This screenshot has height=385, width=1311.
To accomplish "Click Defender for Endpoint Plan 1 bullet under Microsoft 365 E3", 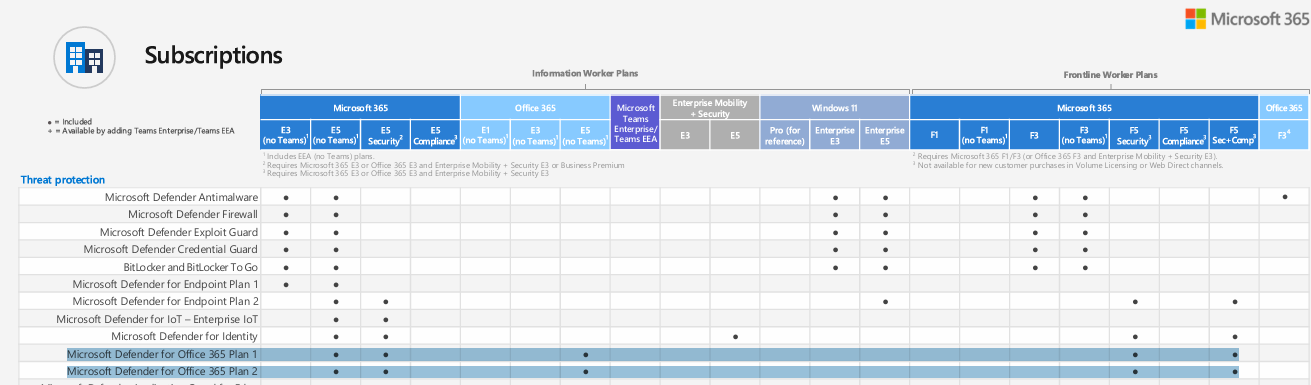I will tap(285, 284).
